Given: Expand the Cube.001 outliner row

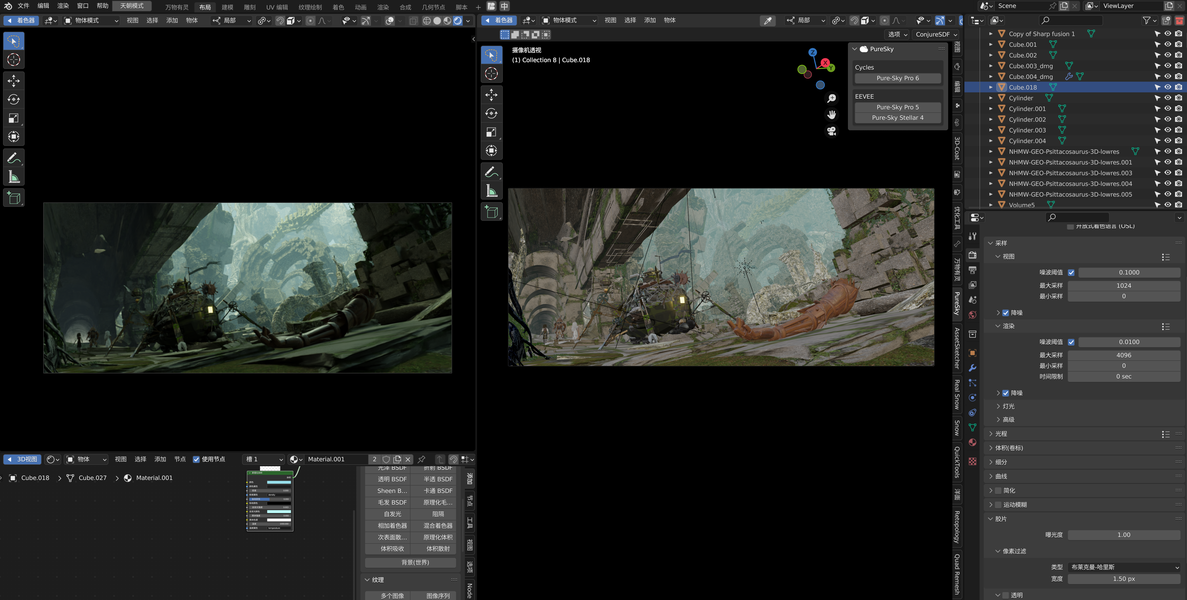Looking at the screenshot, I should point(991,45).
